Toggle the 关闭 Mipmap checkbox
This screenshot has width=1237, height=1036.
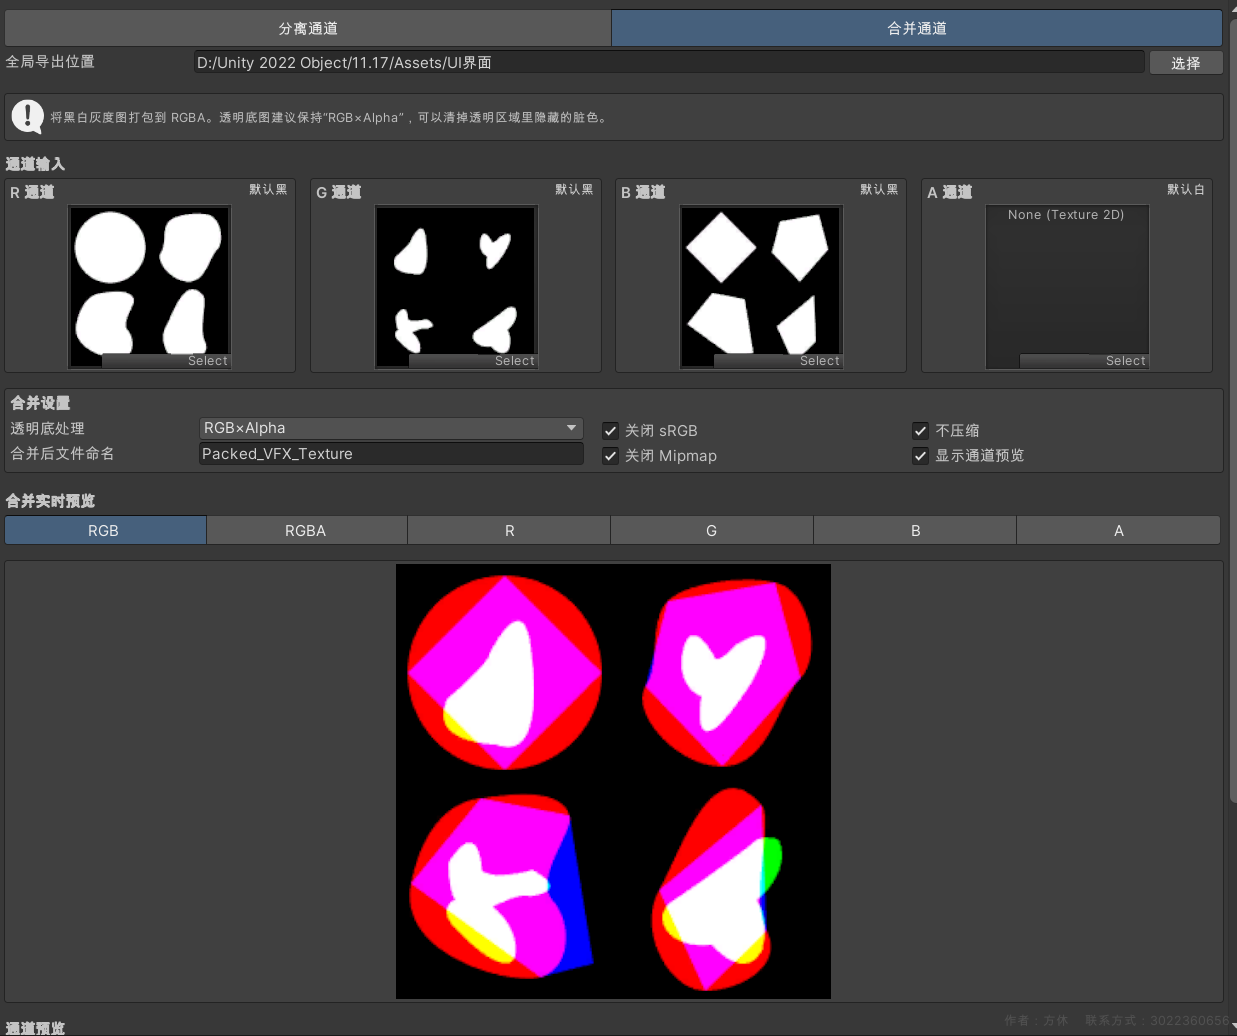pos(610,456)
